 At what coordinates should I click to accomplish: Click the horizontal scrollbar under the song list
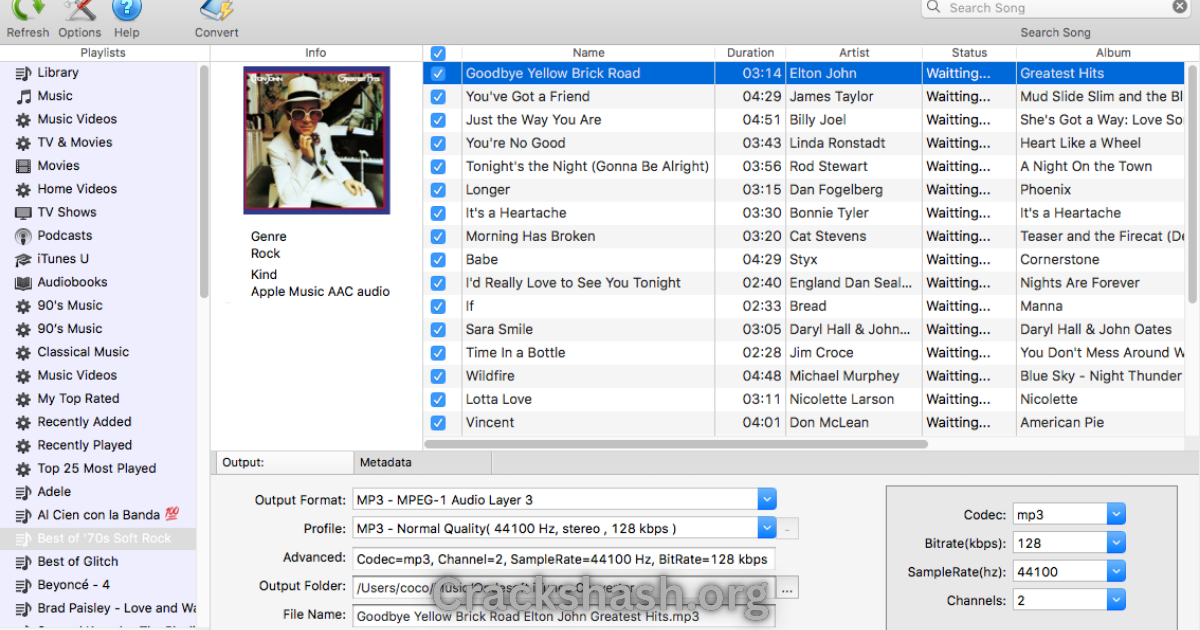[x=676, y=443]
